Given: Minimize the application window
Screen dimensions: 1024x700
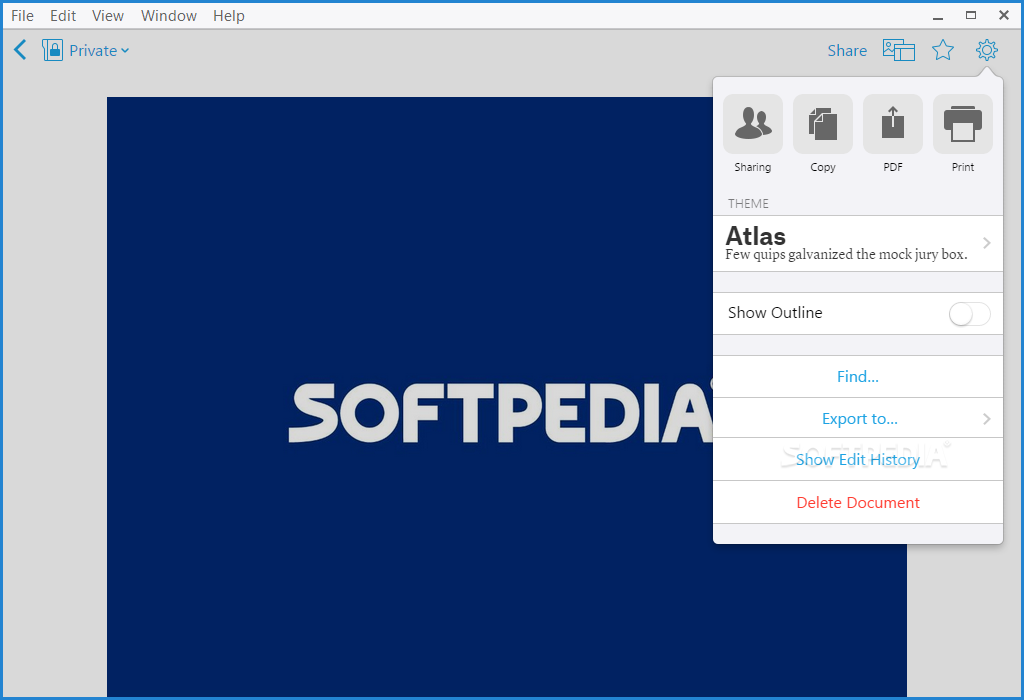Looking at the screenshot, I should 938,16.
